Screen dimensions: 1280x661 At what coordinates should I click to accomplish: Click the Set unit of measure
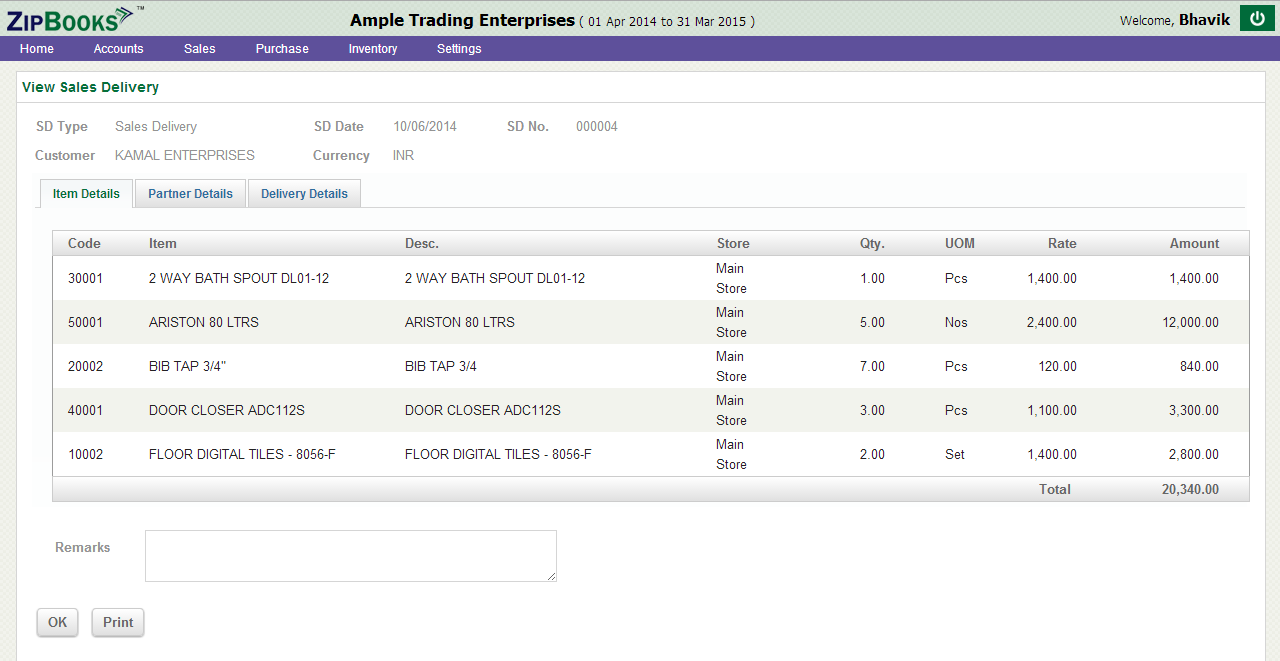(x=955, y=455)
